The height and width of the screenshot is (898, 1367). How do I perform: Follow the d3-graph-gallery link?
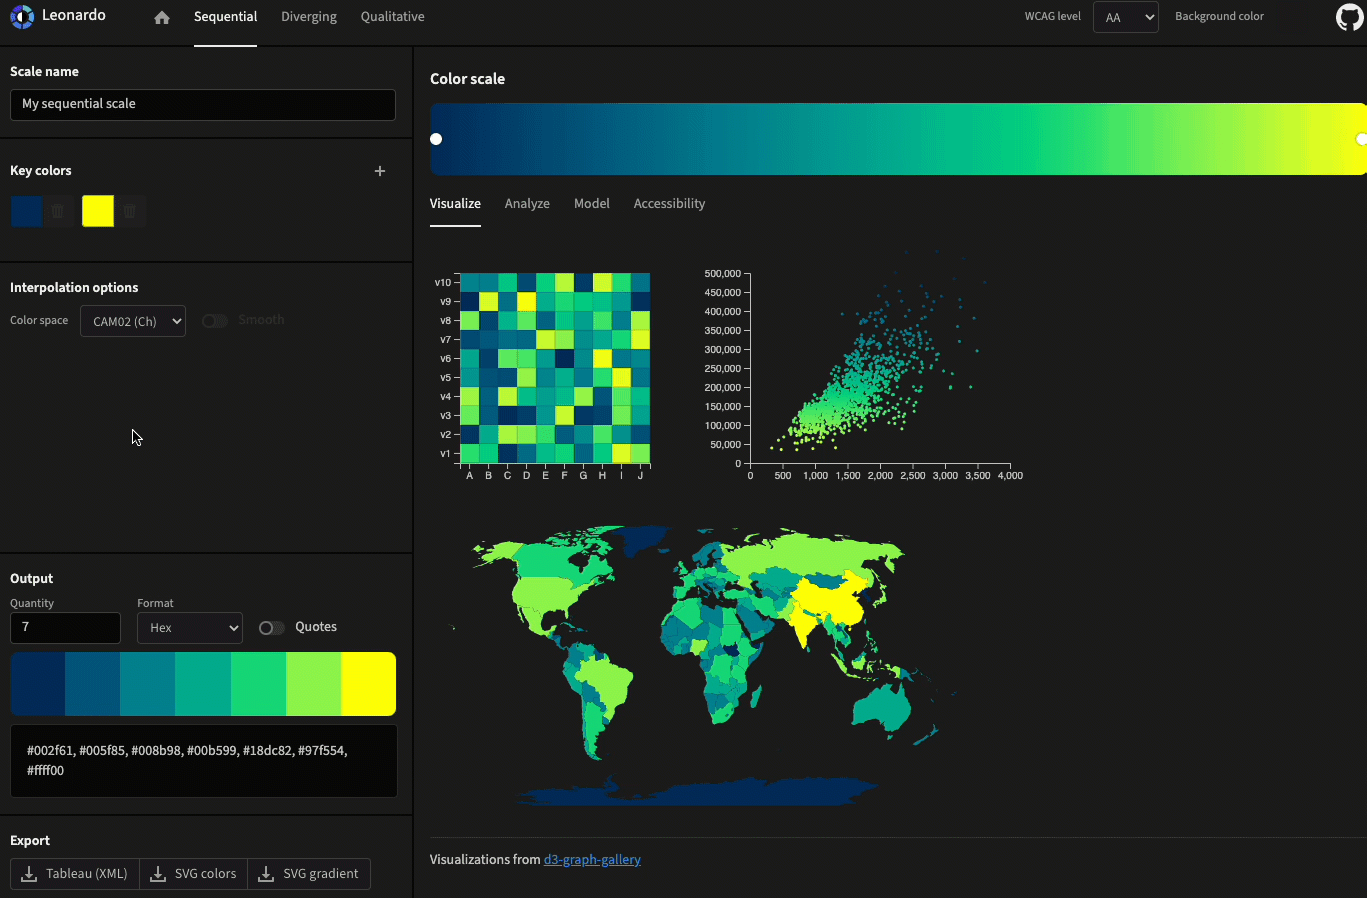click(592, 860)
